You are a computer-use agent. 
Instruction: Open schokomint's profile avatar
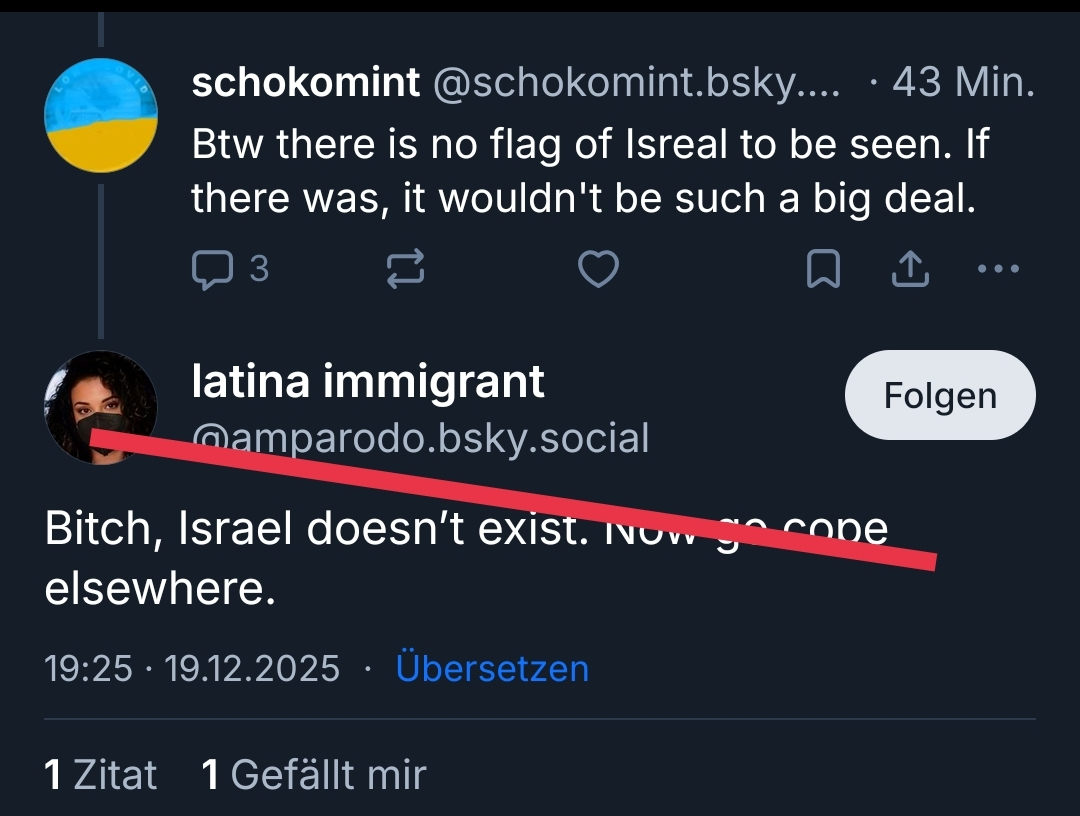click(x=100, y=115)
